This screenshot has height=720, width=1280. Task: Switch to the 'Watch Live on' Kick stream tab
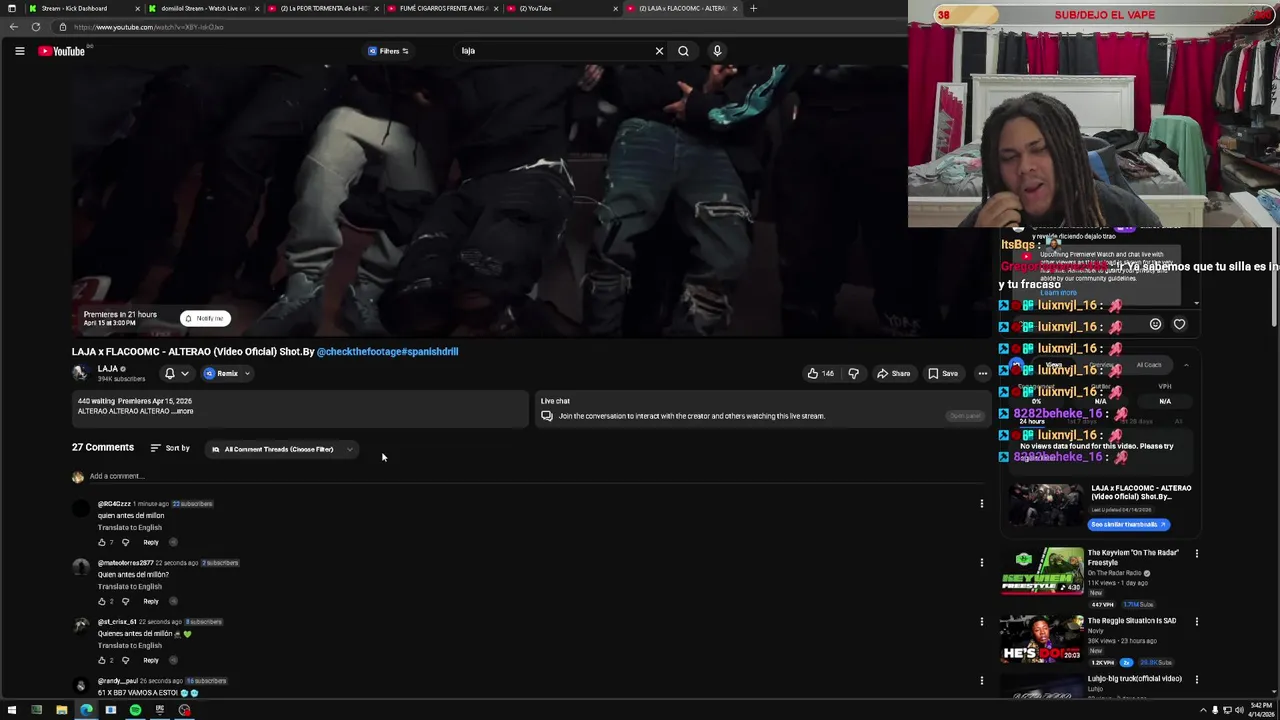tap(203, 8)
